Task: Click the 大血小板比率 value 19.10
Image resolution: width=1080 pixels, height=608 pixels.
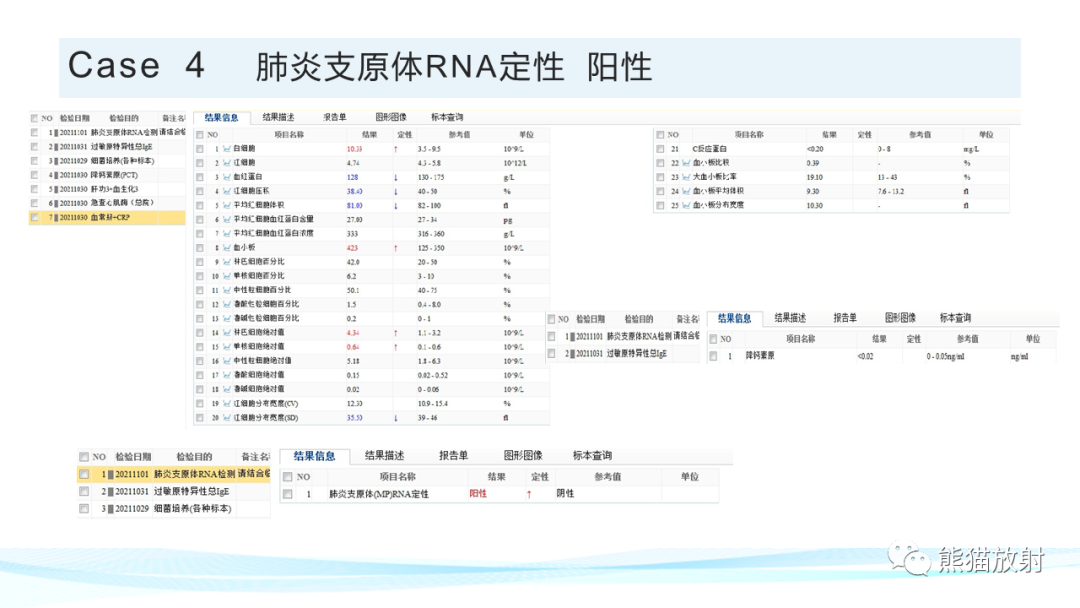Action: [x=814, y=177]
